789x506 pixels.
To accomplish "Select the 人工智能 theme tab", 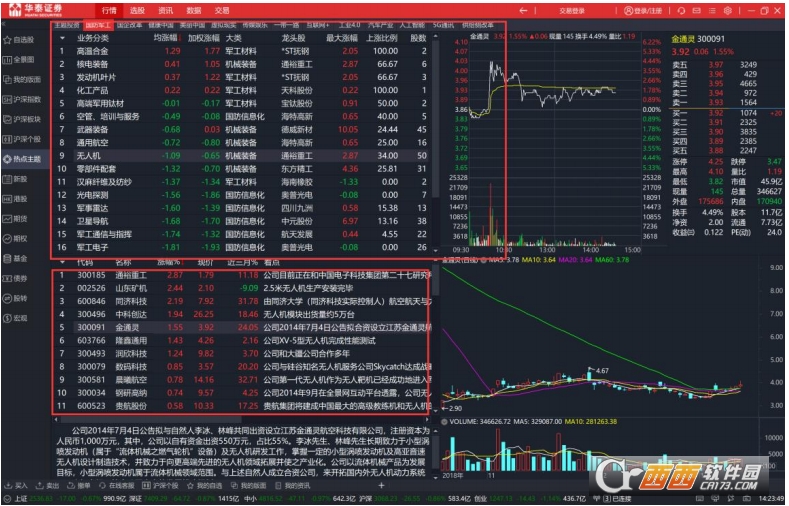I will [x=412, y=25].
